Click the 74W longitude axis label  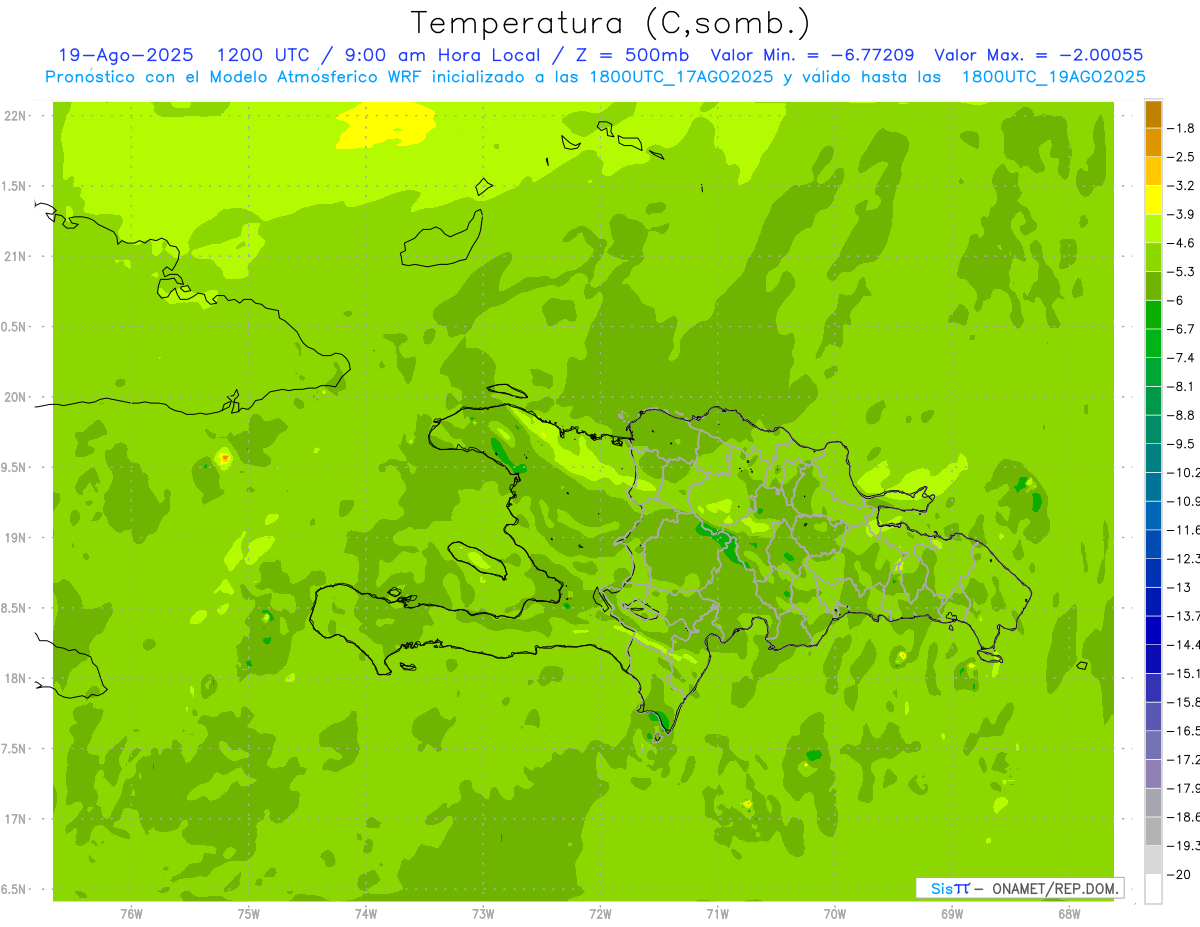tap(366, 913)
